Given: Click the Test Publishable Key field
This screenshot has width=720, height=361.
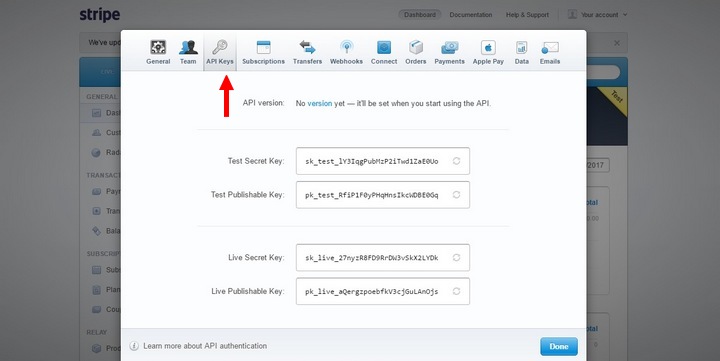Looking at the screenshot, I should 383,195.
